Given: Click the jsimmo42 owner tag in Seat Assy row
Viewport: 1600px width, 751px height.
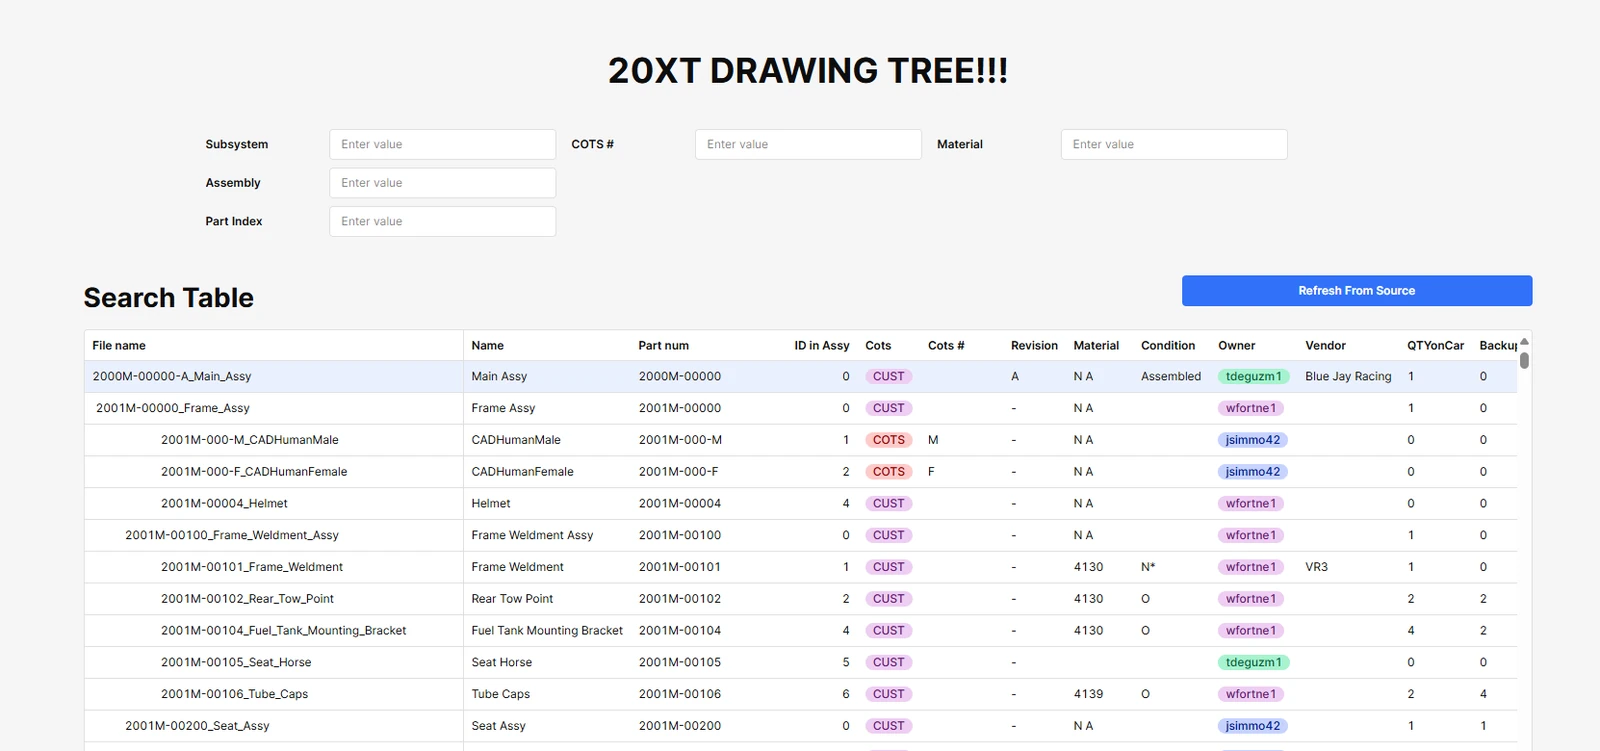Looking at the screenshot, I should [x=1252, y=726].
